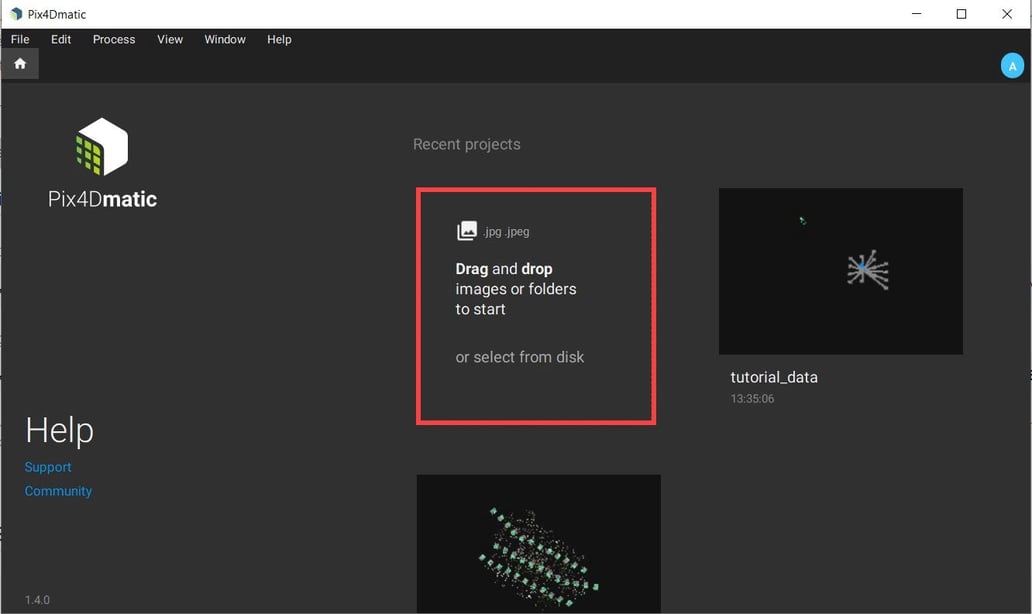The height and width of the screenshot is (614, 1032).
Task: Close the Pix4Dmatic window
Action: (1007, 14)
